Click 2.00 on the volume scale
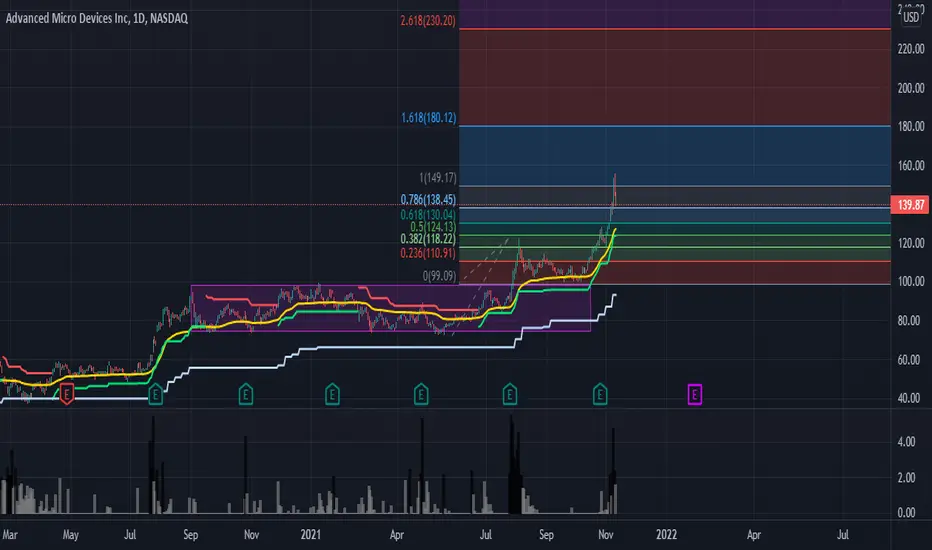 coord(906,477)
